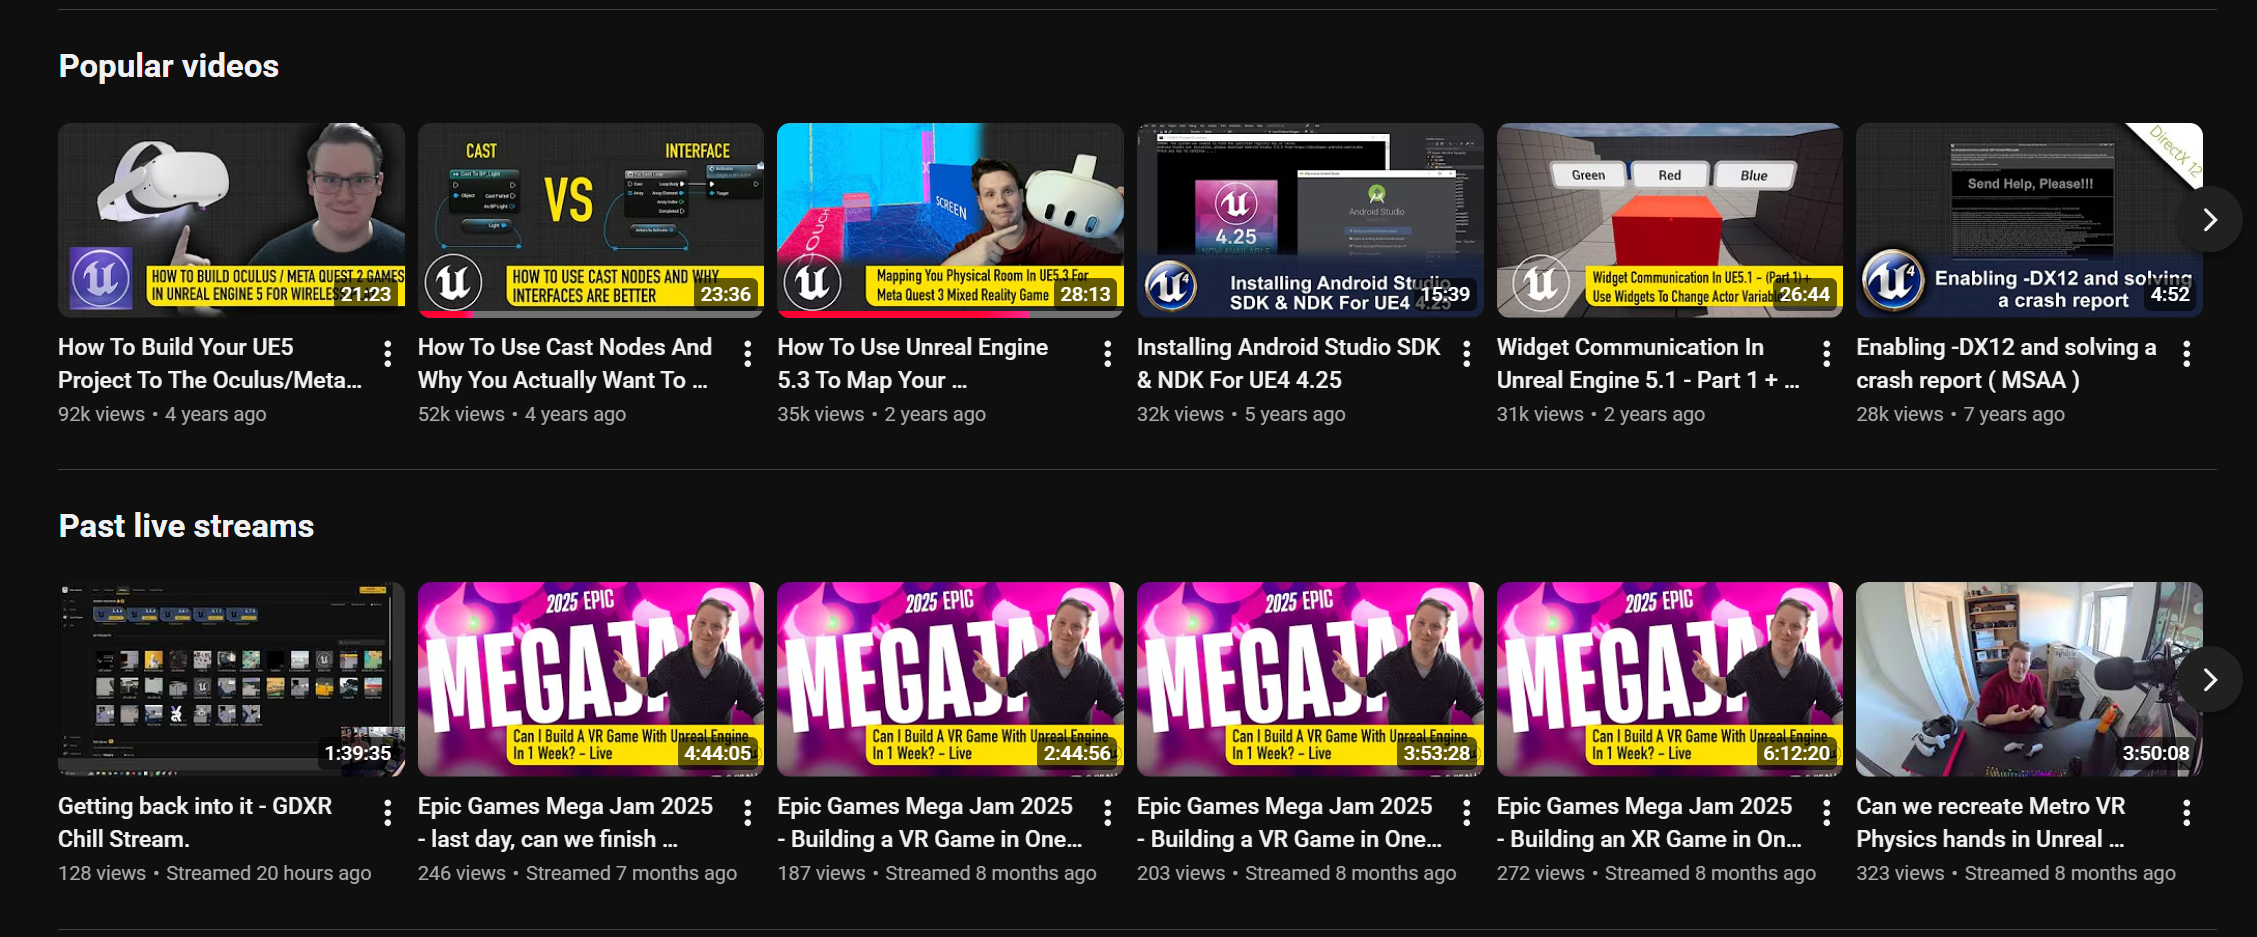
Task: Click the '32k views • 5 years ago' text
Action: (x=1241, y=414)
